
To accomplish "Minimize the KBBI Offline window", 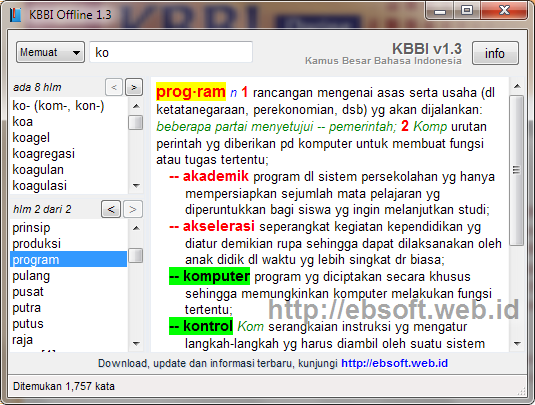I will [x=440, y=11].
